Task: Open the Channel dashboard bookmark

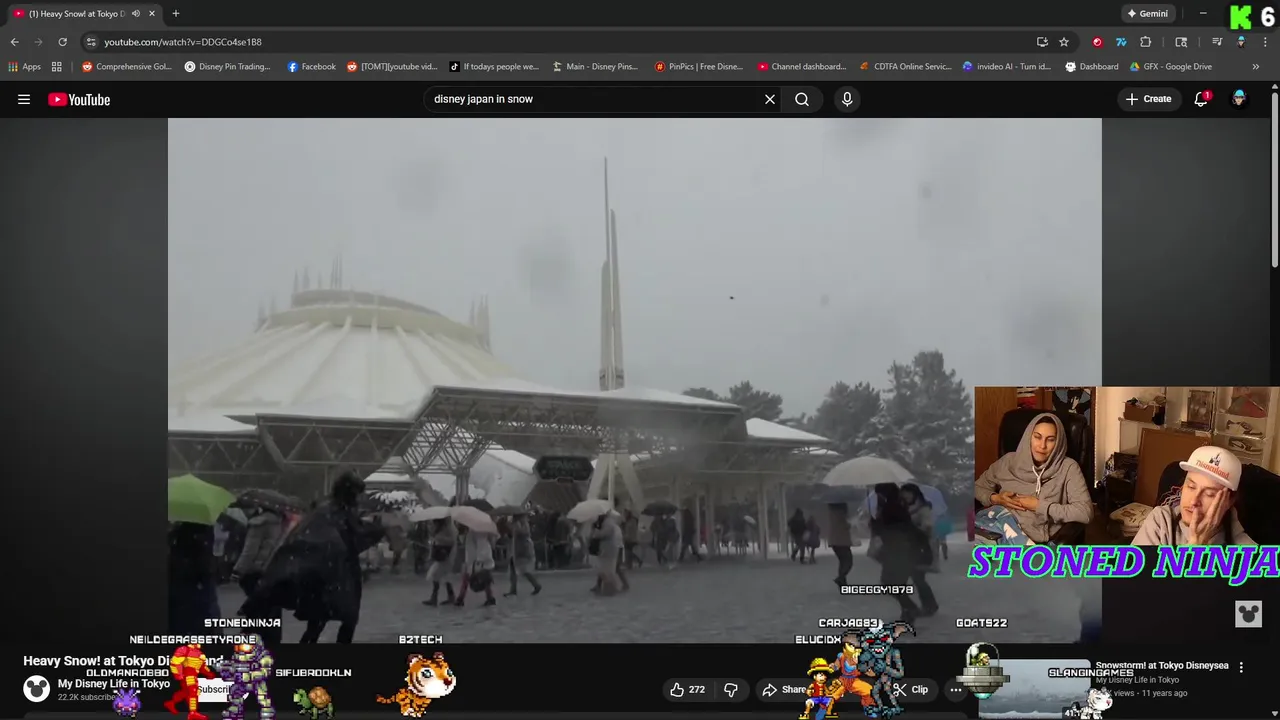Action: coord(802,67)
